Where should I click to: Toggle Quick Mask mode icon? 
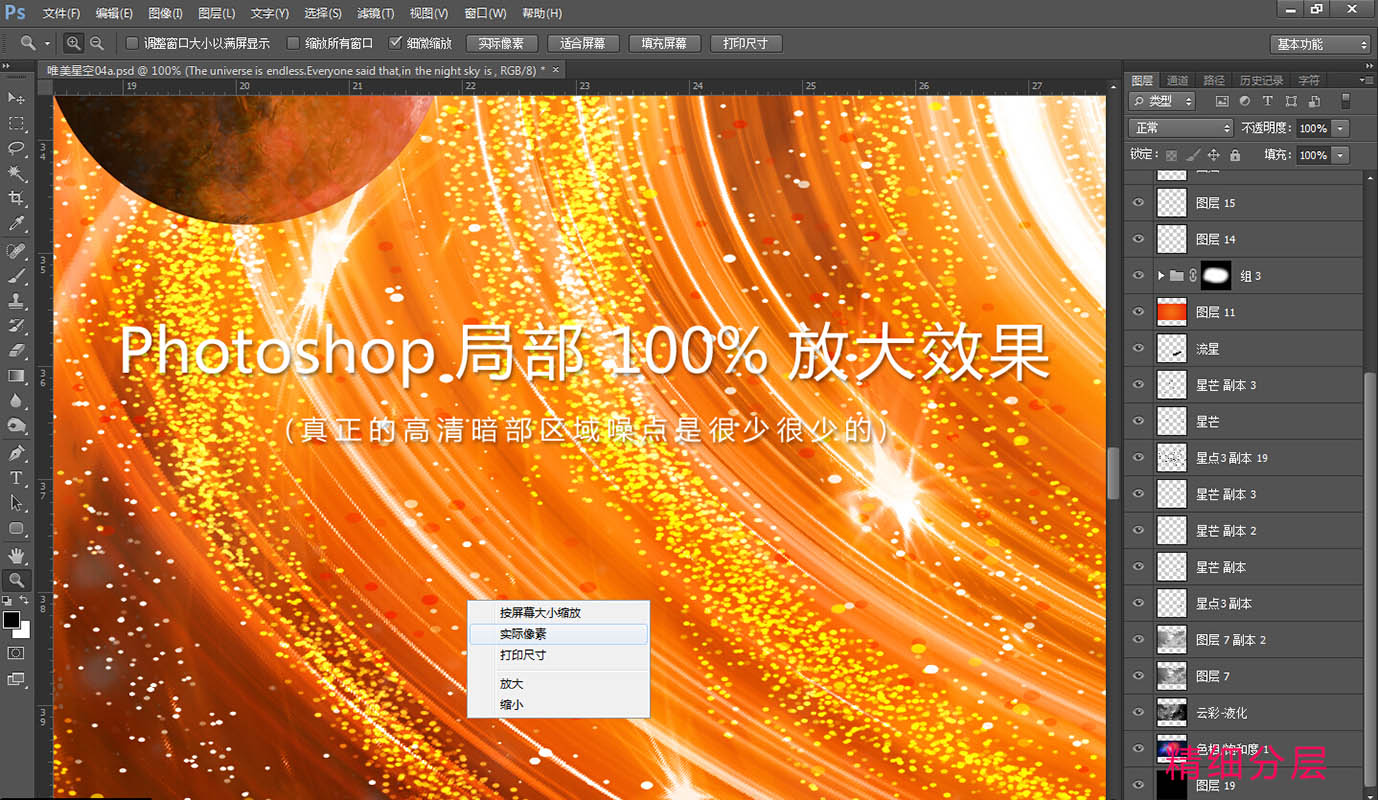click(x=16, y=653)
